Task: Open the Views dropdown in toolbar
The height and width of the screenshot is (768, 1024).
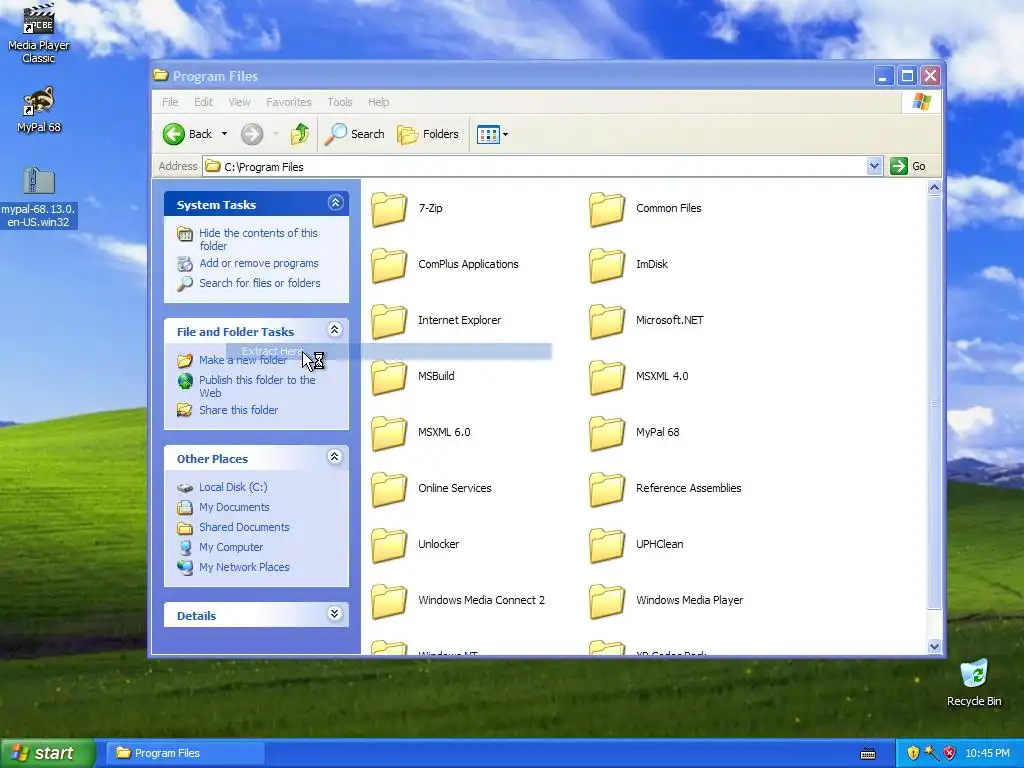Action: [x=492, y=135]
